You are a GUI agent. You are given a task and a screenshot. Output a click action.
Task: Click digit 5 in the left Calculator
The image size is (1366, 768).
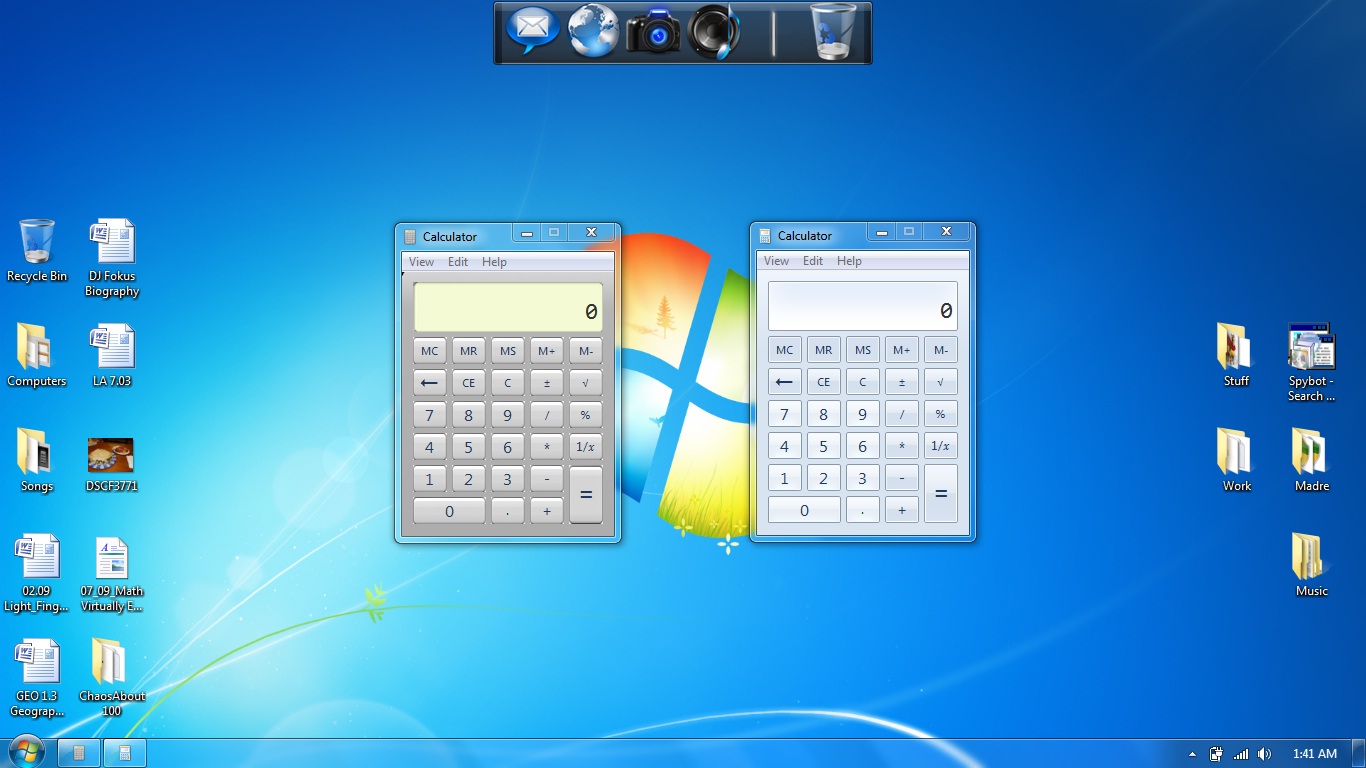click(469, 448)
